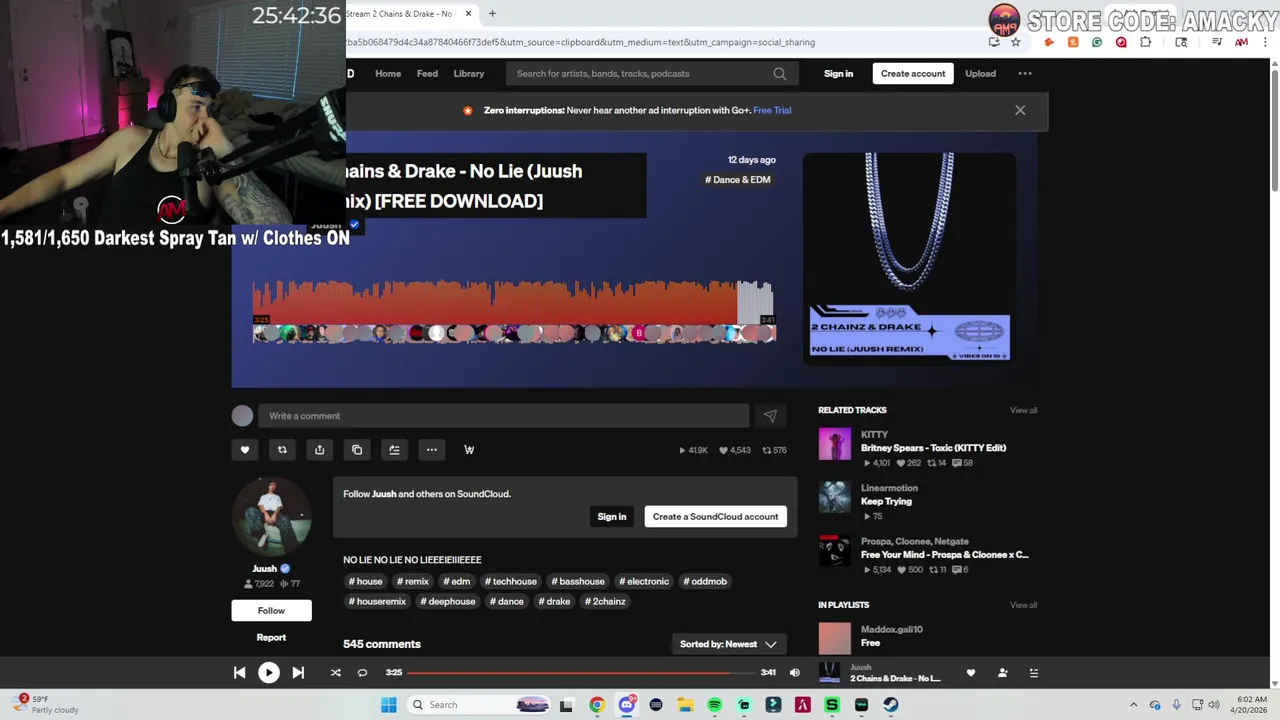View all In Playlists entries
The width and height of the screenshot is (1280, 720).
pyautogui.click(x=1023, y=605)
